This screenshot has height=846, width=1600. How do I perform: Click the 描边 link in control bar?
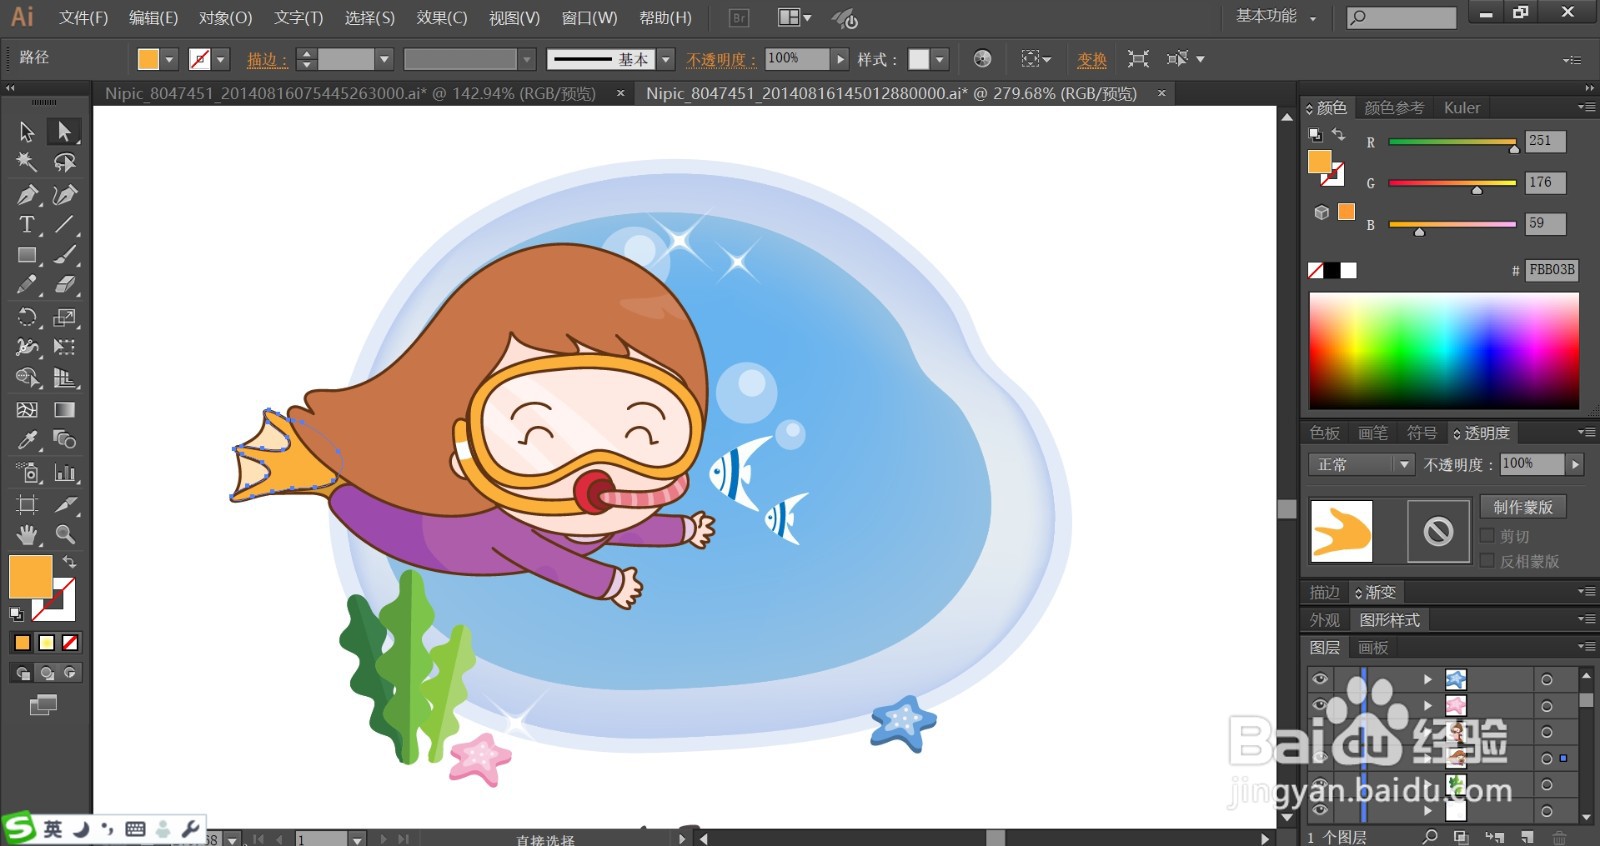(267, 60)
